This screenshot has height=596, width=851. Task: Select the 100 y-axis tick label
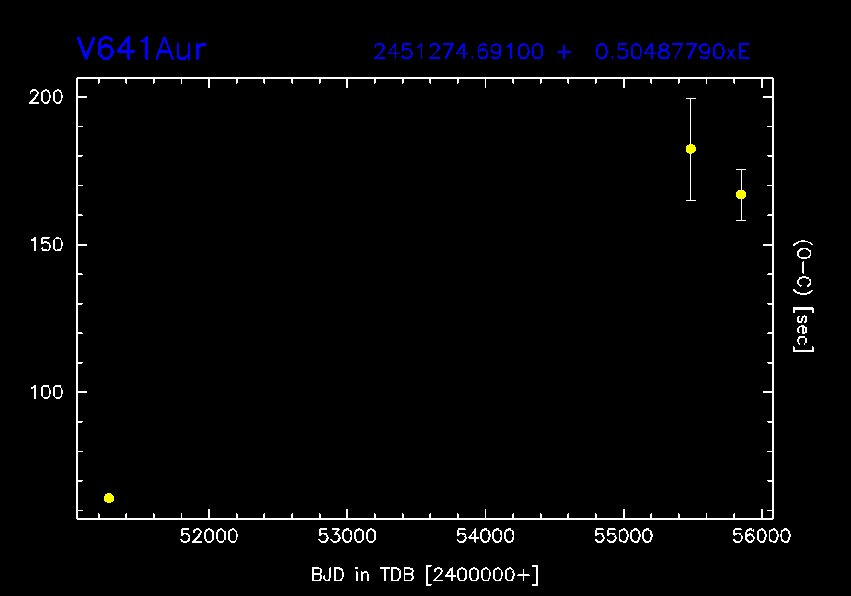click(x=48, y=392)
